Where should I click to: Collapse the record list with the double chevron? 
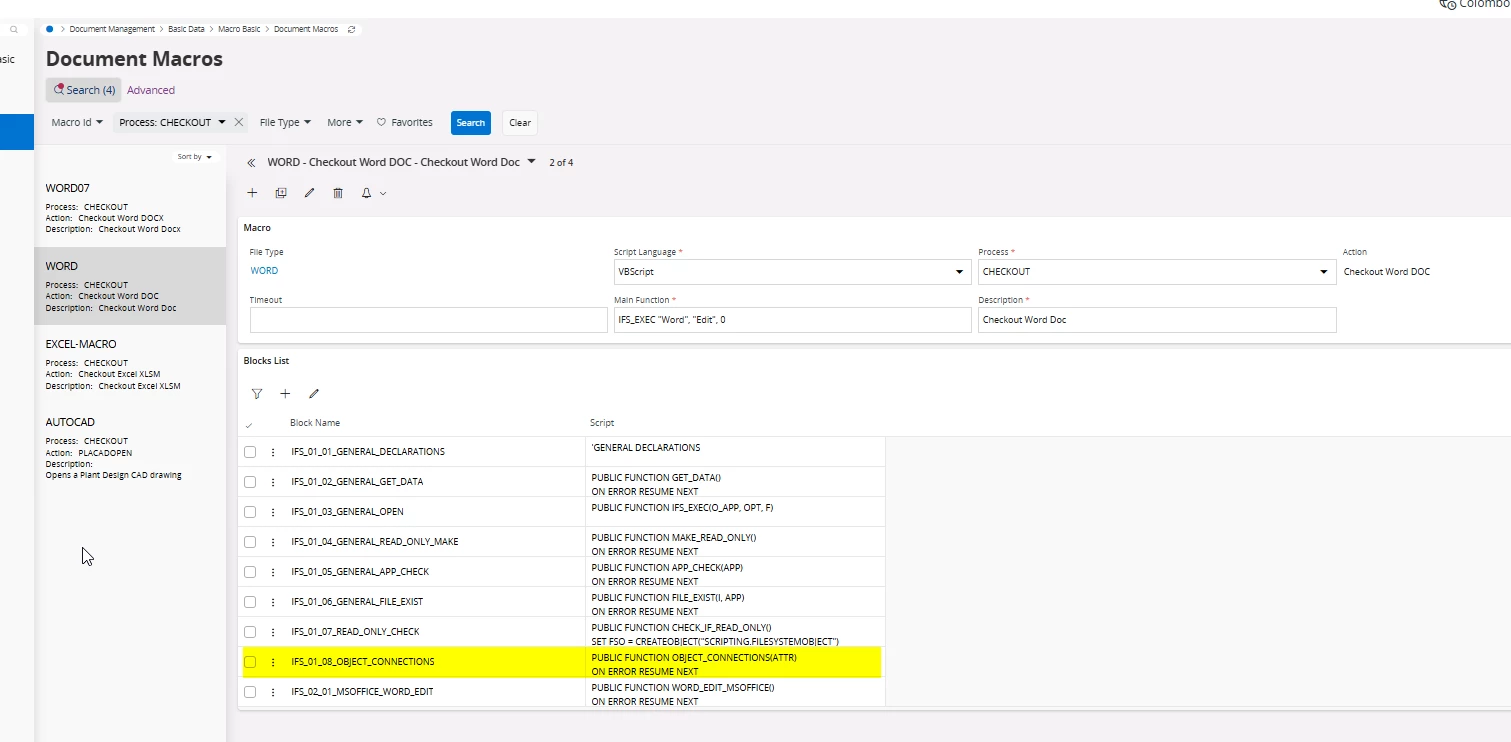pos(251,162)
